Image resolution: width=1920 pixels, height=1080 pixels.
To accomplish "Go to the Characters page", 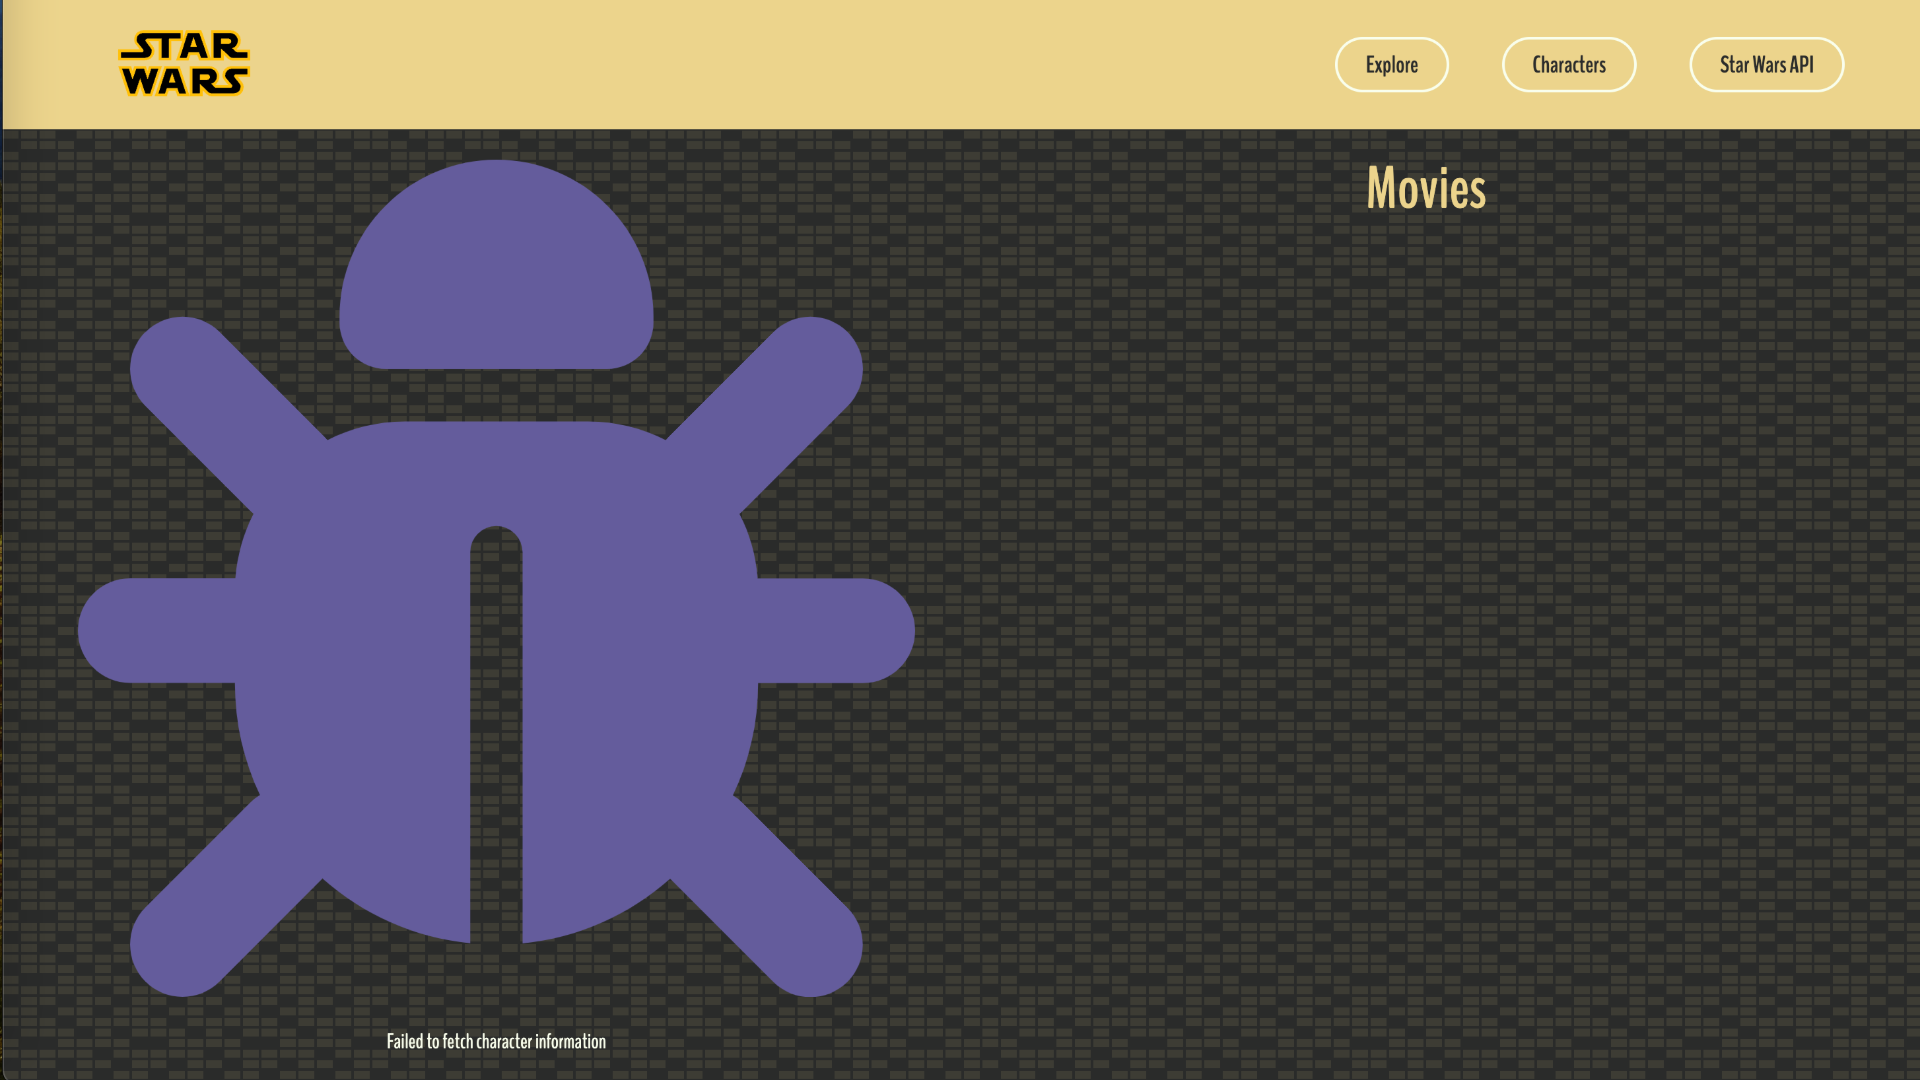I will pos(1568,65).
